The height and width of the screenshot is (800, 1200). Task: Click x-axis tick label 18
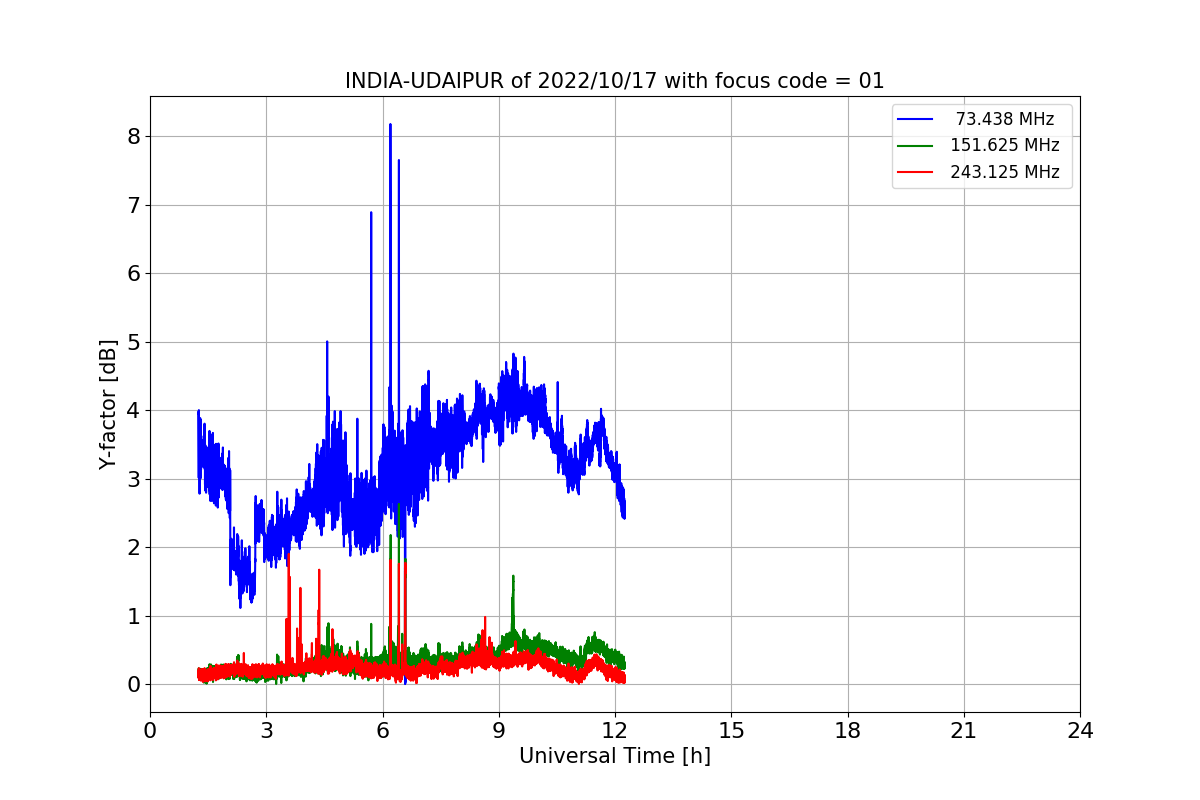(847, 730)
